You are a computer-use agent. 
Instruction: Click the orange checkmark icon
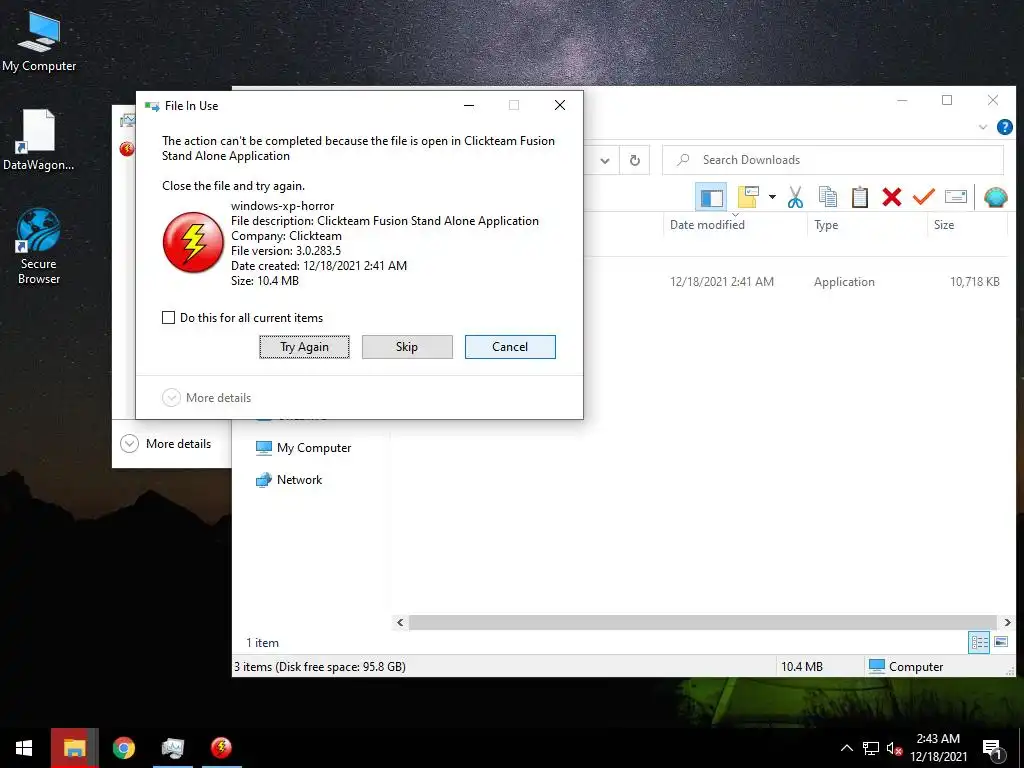click(923, 197)
